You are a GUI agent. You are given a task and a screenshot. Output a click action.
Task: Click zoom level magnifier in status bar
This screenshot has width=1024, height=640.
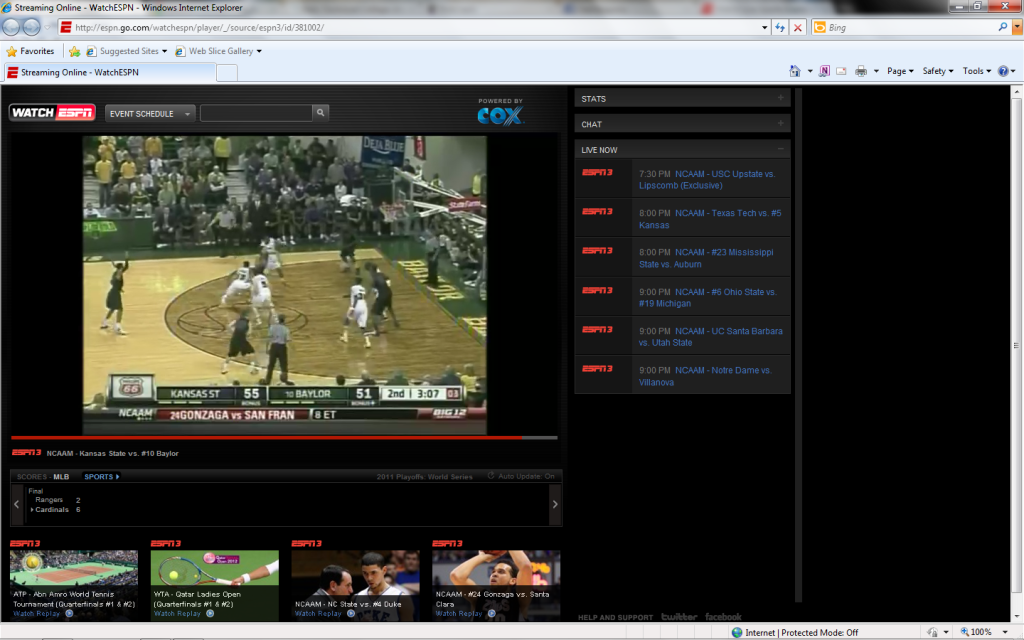965,632
